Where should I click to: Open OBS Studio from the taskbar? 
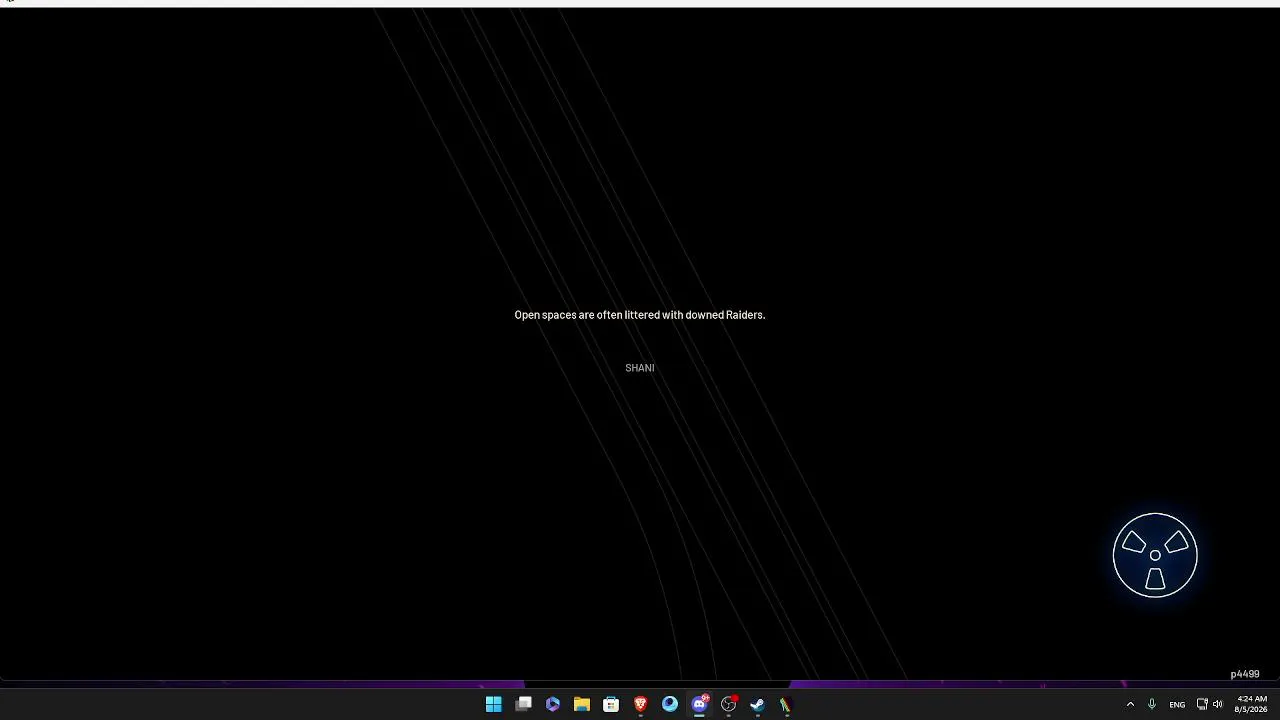point(729,704)
